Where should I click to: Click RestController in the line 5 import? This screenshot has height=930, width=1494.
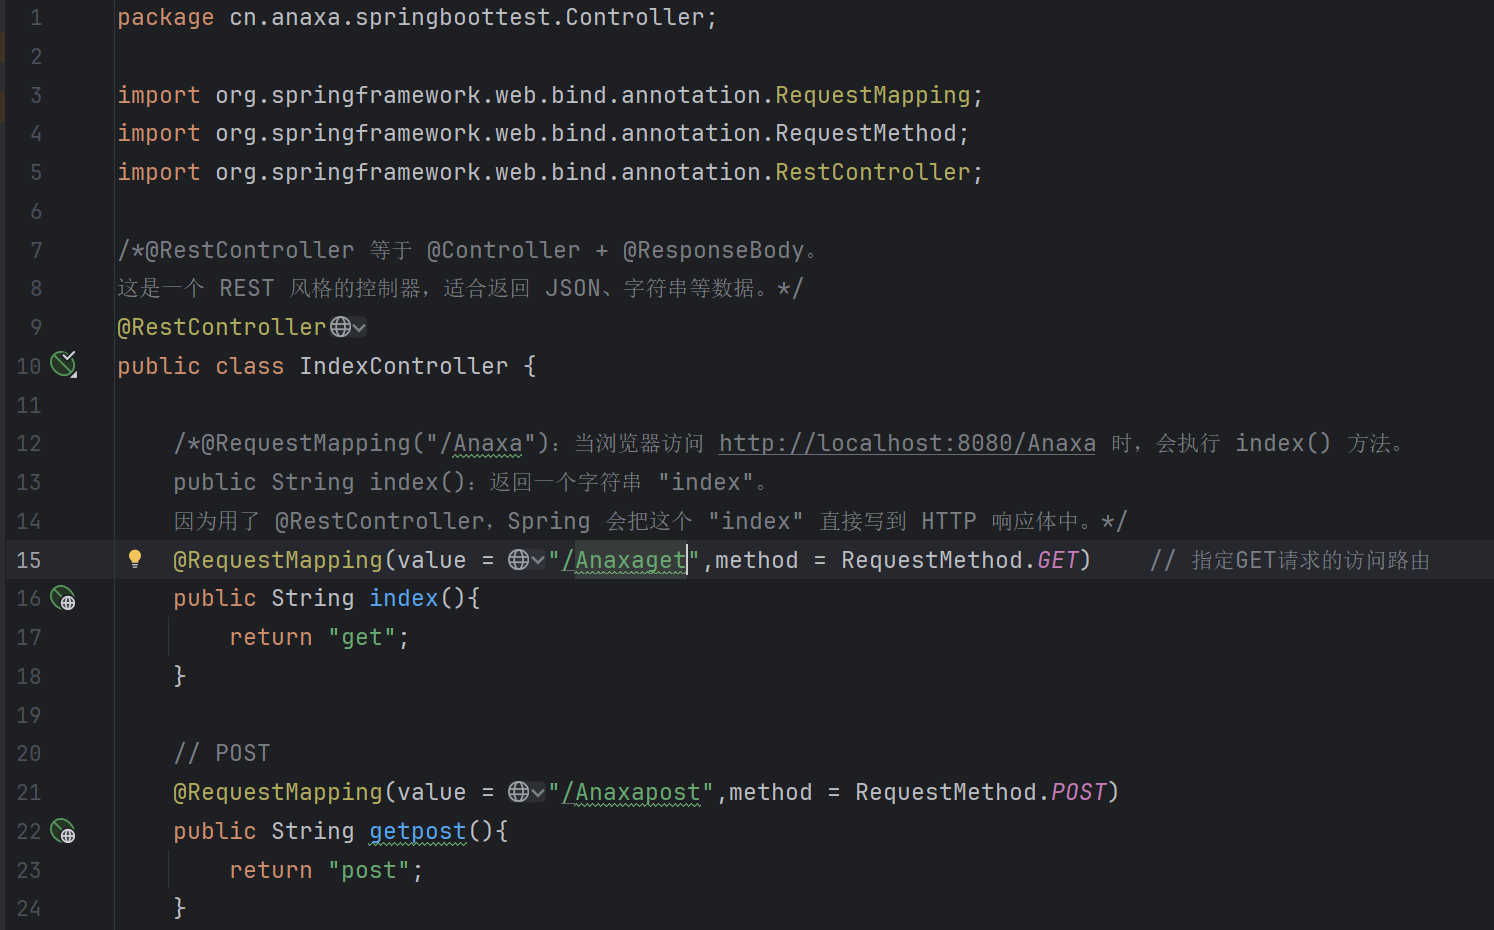(873, 172)
